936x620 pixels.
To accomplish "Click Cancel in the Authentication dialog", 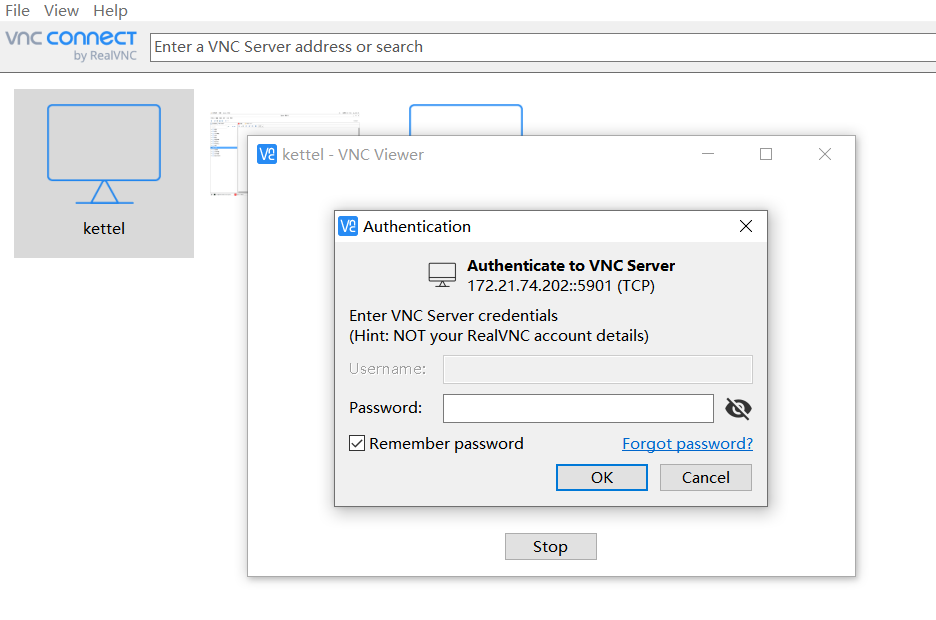I will point(705,477).
